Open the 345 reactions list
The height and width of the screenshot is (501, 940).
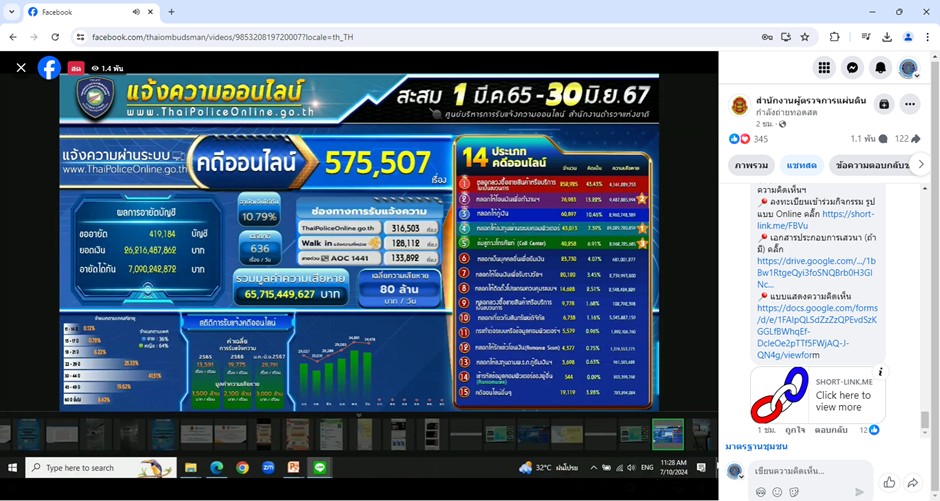click(x=761, y=139)
